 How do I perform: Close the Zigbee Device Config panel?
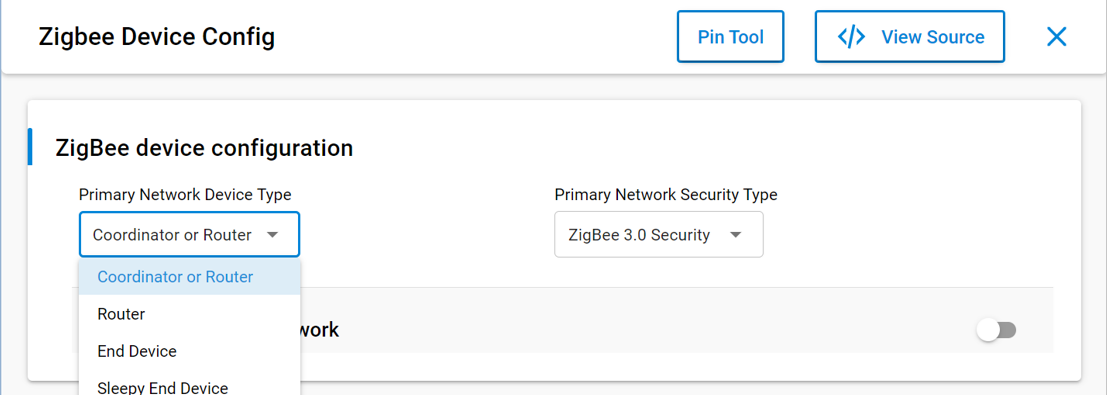pyautogui.click(x=1056, y=37)
